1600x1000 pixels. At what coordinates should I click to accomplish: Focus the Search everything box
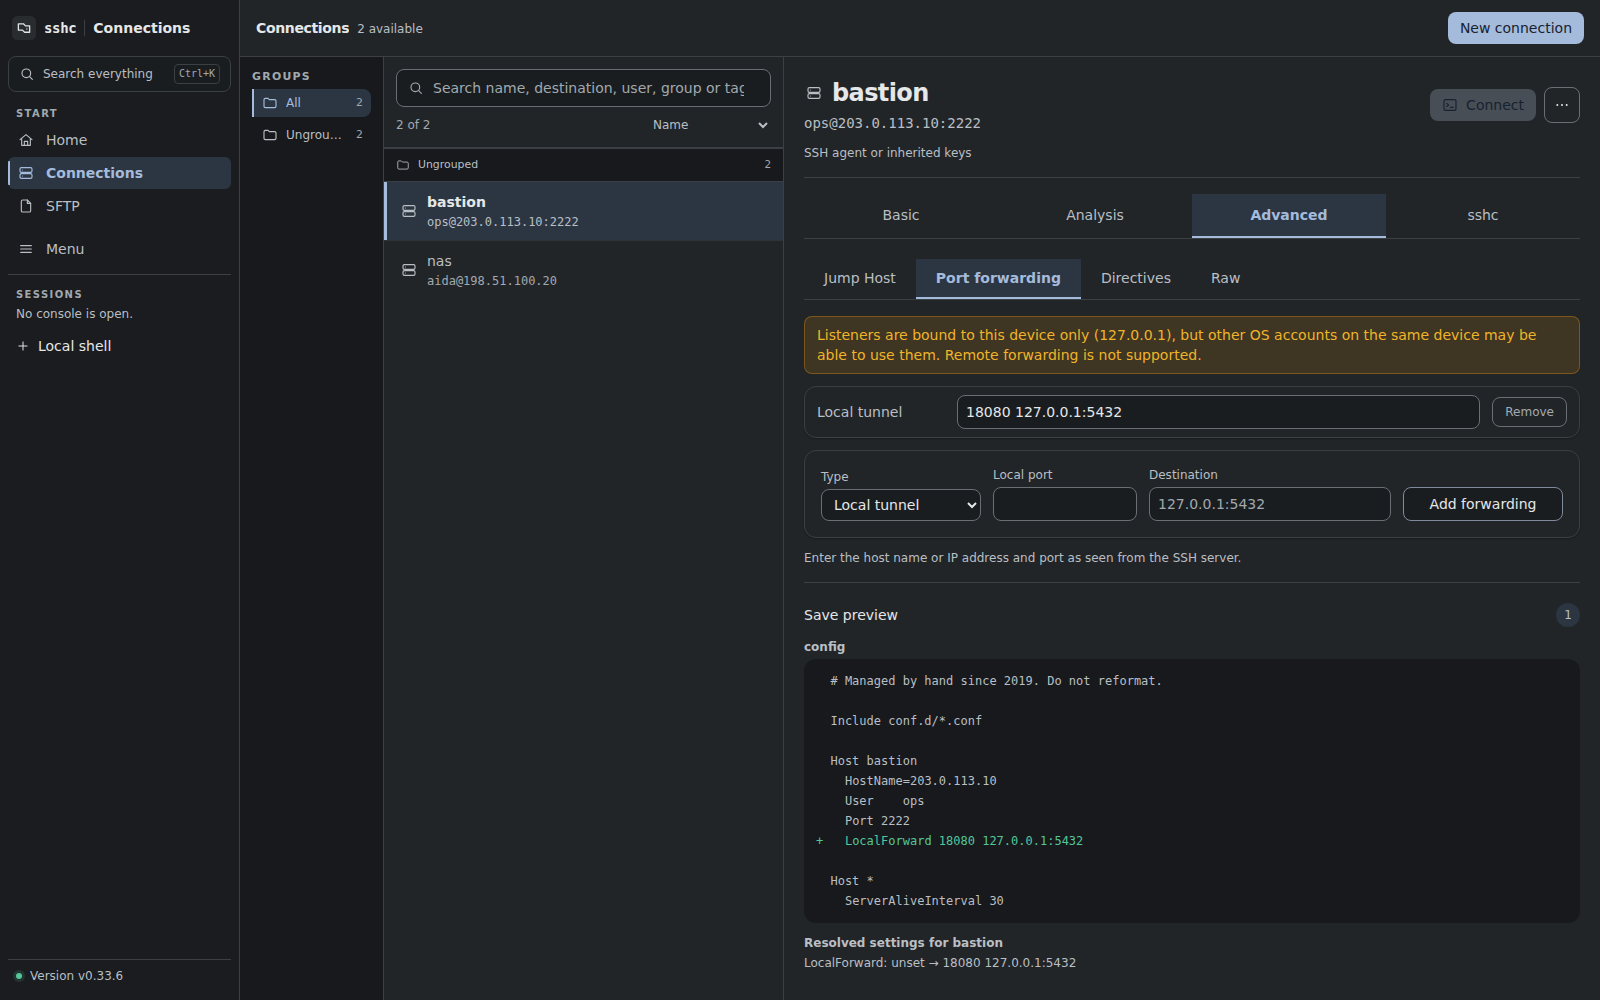point(119,74)
